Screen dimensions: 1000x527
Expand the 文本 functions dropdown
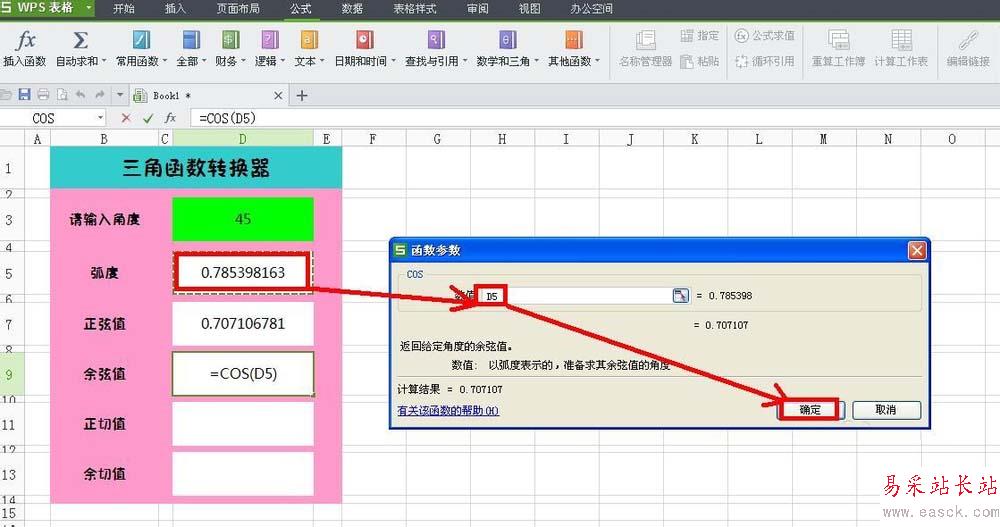pyautogui.click(x=321, y=61)
